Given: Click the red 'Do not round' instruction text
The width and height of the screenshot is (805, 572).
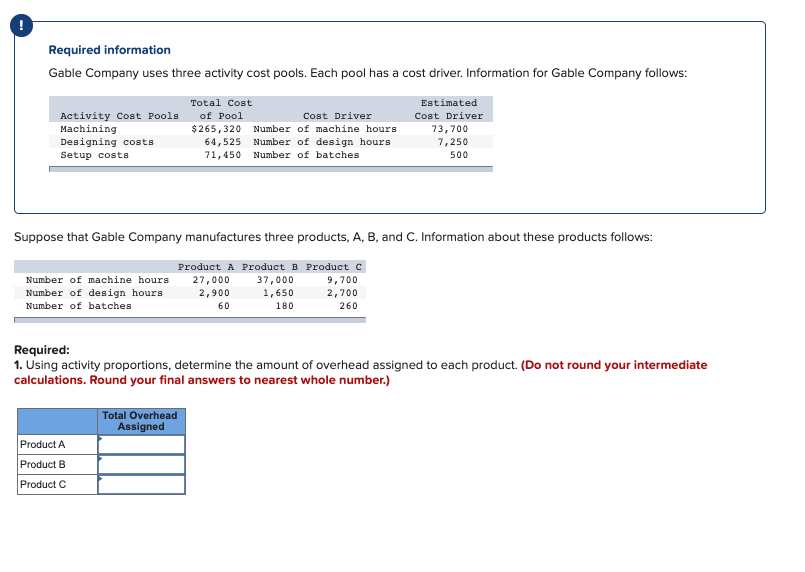Looking at the screenshot, I should click(360, 372).
